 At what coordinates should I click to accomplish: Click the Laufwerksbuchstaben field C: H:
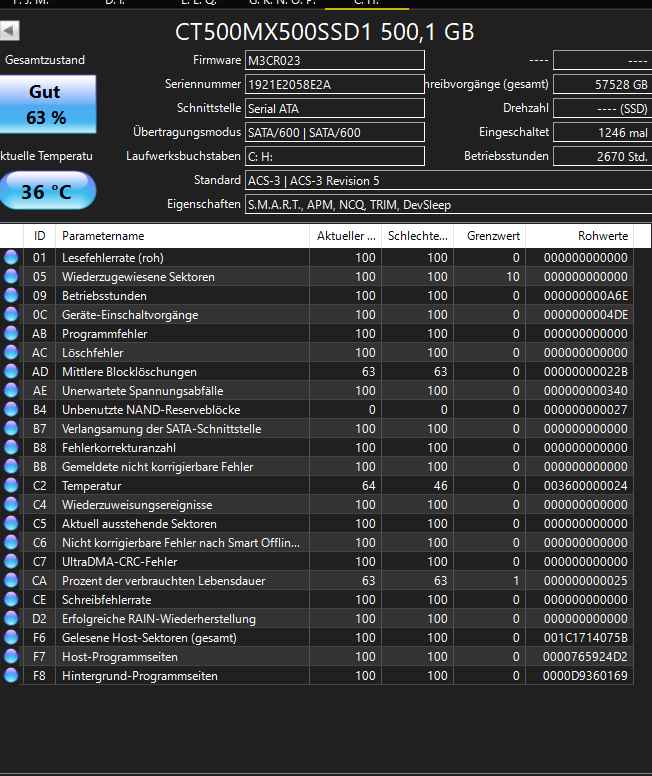(335, 156)
